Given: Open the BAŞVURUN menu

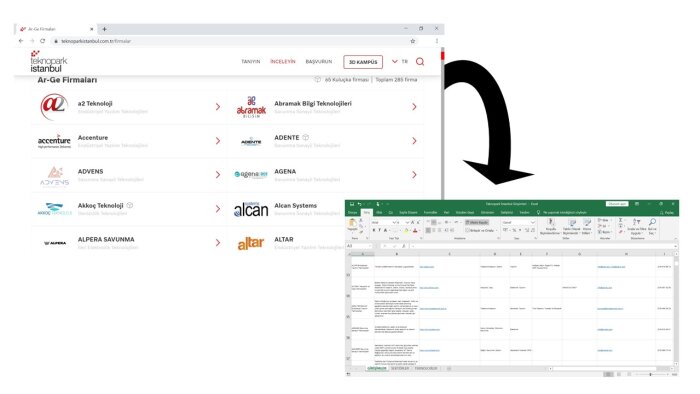Looking at the screenshot, I should tap(319, 62).
